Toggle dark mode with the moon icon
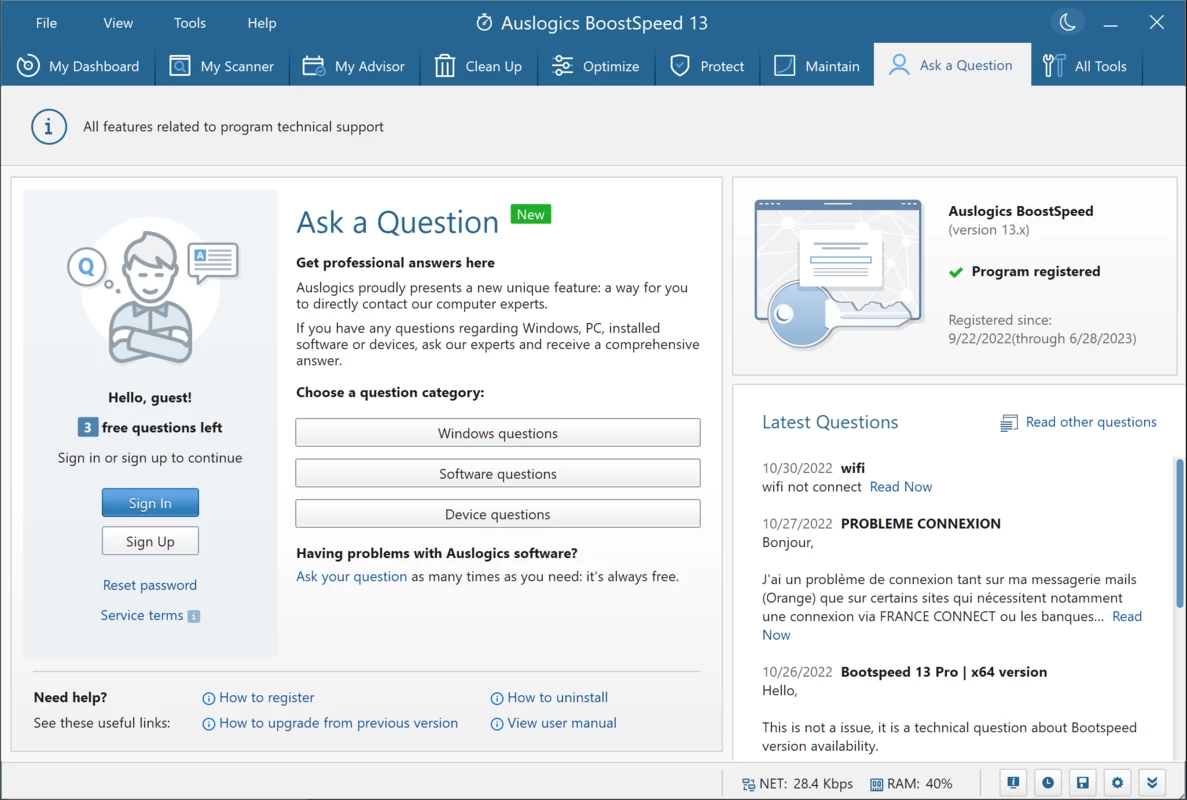Image resolution: width=1187 pixels, height=800 pixels. (1067, 23)
